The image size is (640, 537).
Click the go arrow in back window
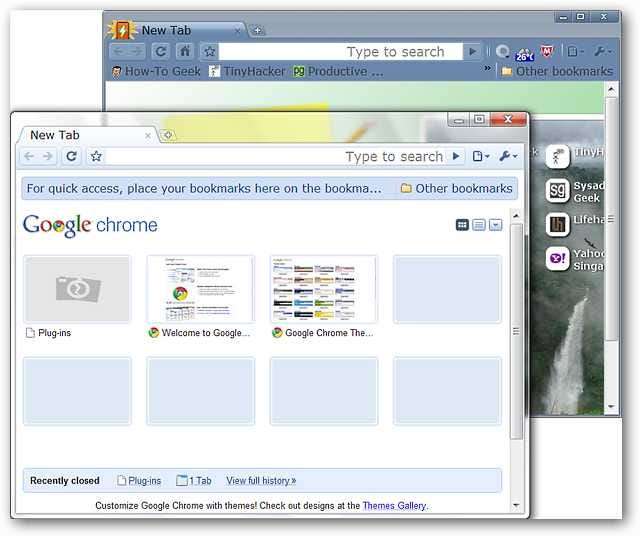(473, 51)
